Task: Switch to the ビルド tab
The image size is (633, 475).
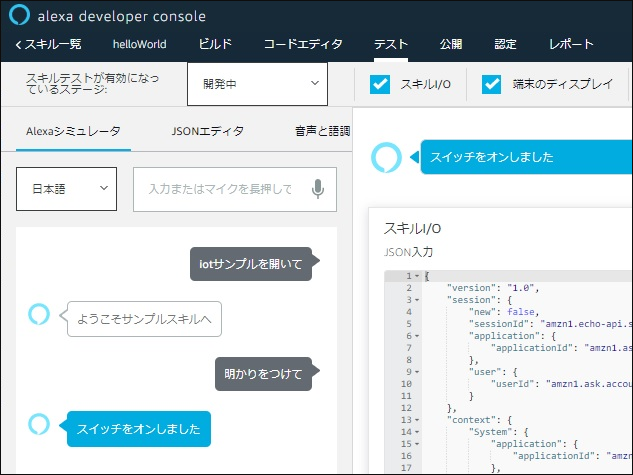Action: [215, 44]
